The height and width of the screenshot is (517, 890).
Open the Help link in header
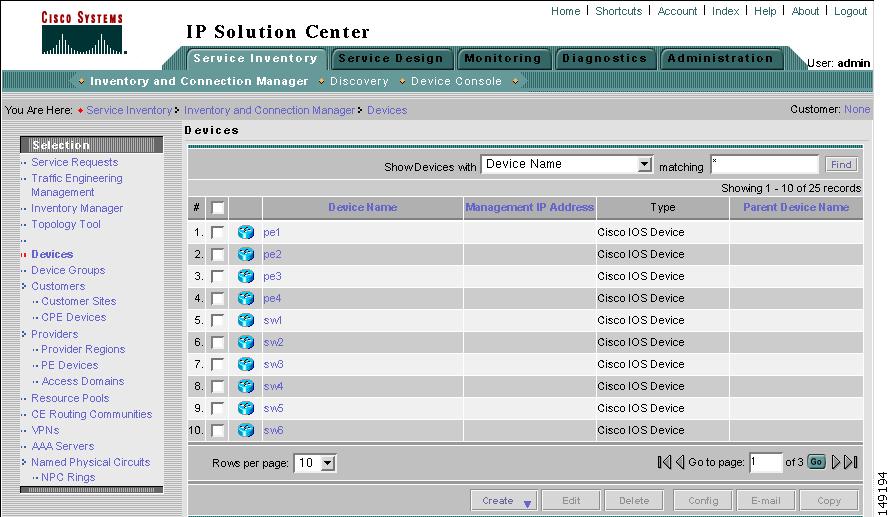click(x=765, y=11)
